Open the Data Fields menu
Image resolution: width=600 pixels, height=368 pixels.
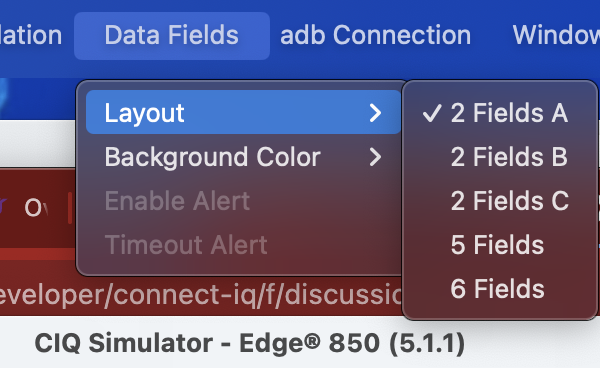(x=172, y=36)
